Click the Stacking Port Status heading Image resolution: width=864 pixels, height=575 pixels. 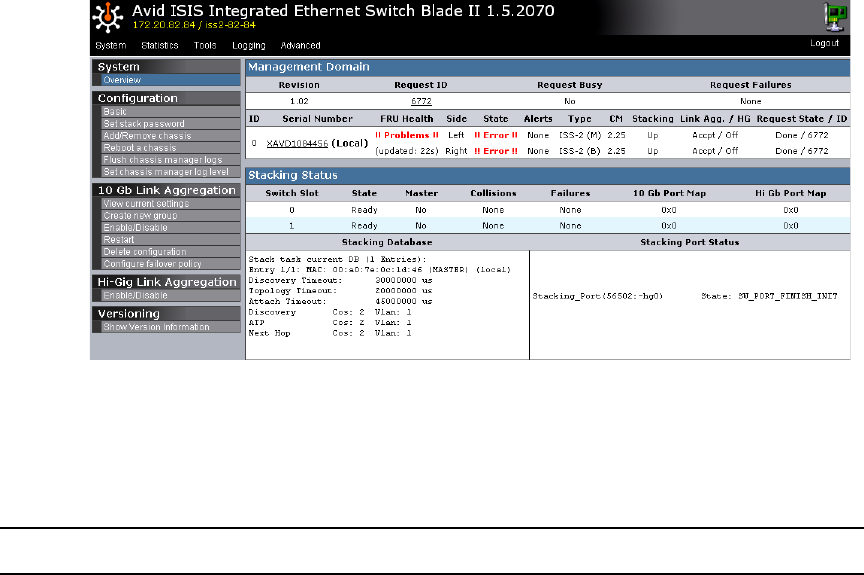coord(690,242)
